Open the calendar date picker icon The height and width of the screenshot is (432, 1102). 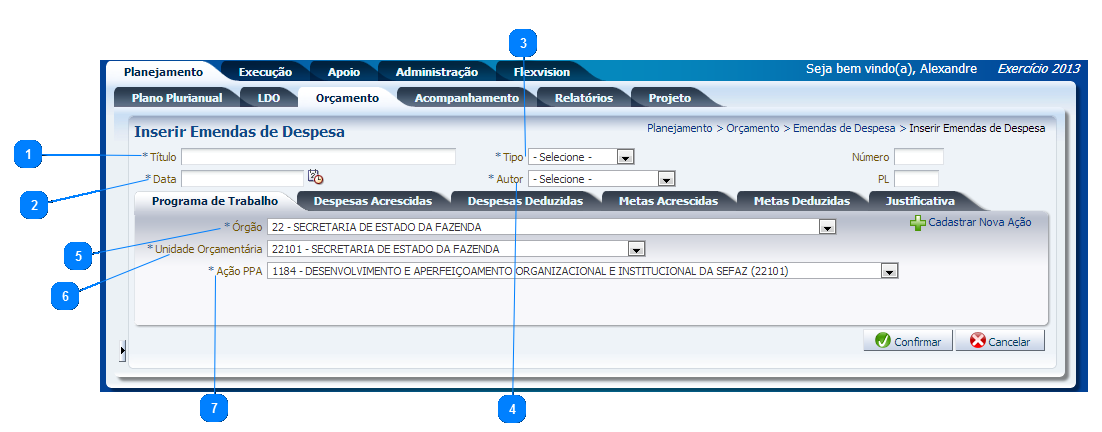click(x=315, y=178)
